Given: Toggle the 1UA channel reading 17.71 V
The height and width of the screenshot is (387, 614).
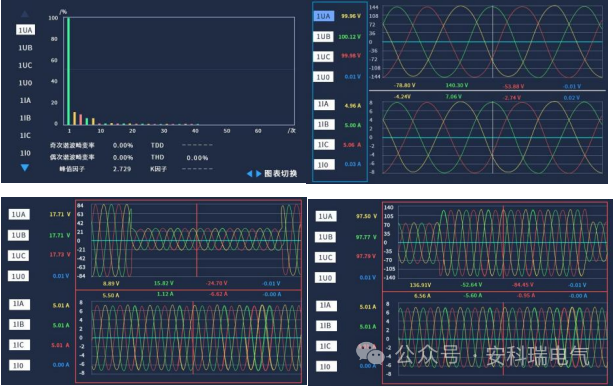Looking at the screenshot, I should 18,215.
